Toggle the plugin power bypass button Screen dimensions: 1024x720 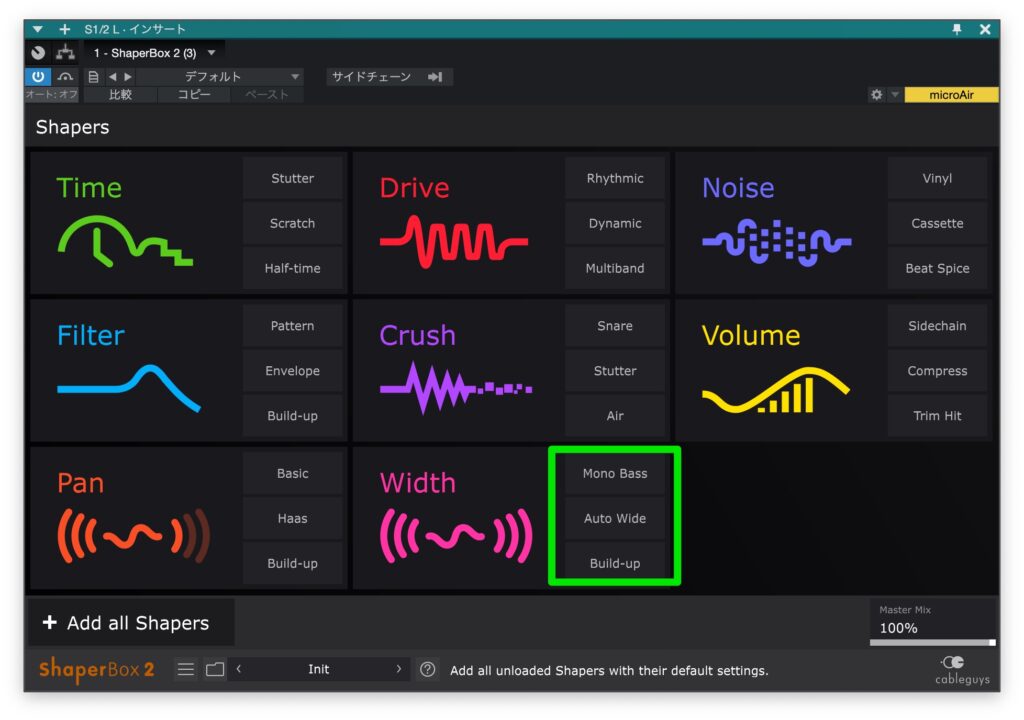click(x=38, y=77)
